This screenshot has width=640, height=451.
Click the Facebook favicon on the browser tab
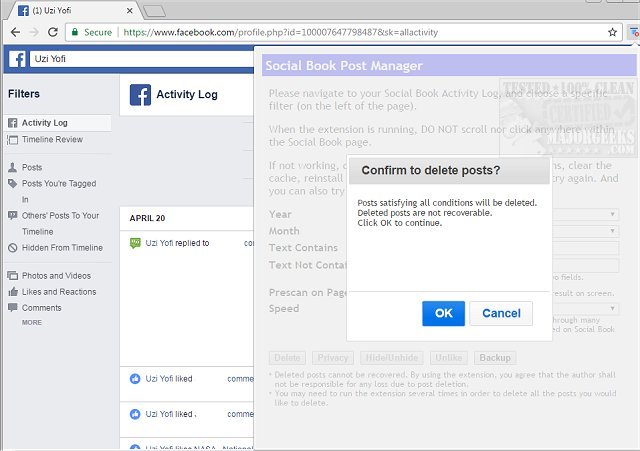[23, 11]
